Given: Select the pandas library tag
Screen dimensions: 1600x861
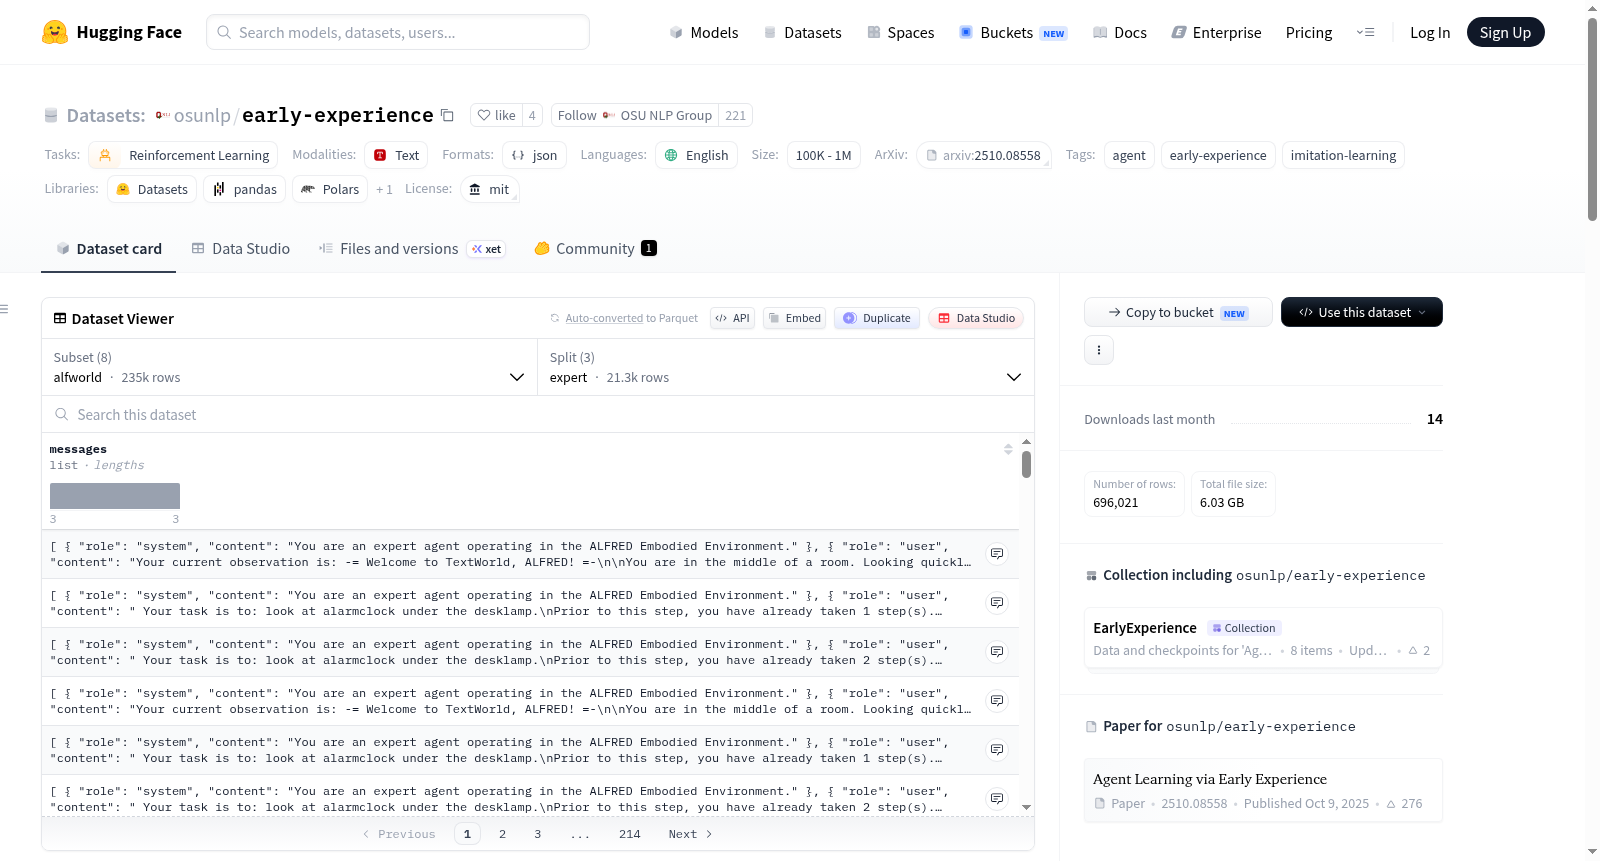Looking at the screenshot, I should pyautogui.click(x=245, y=189).
